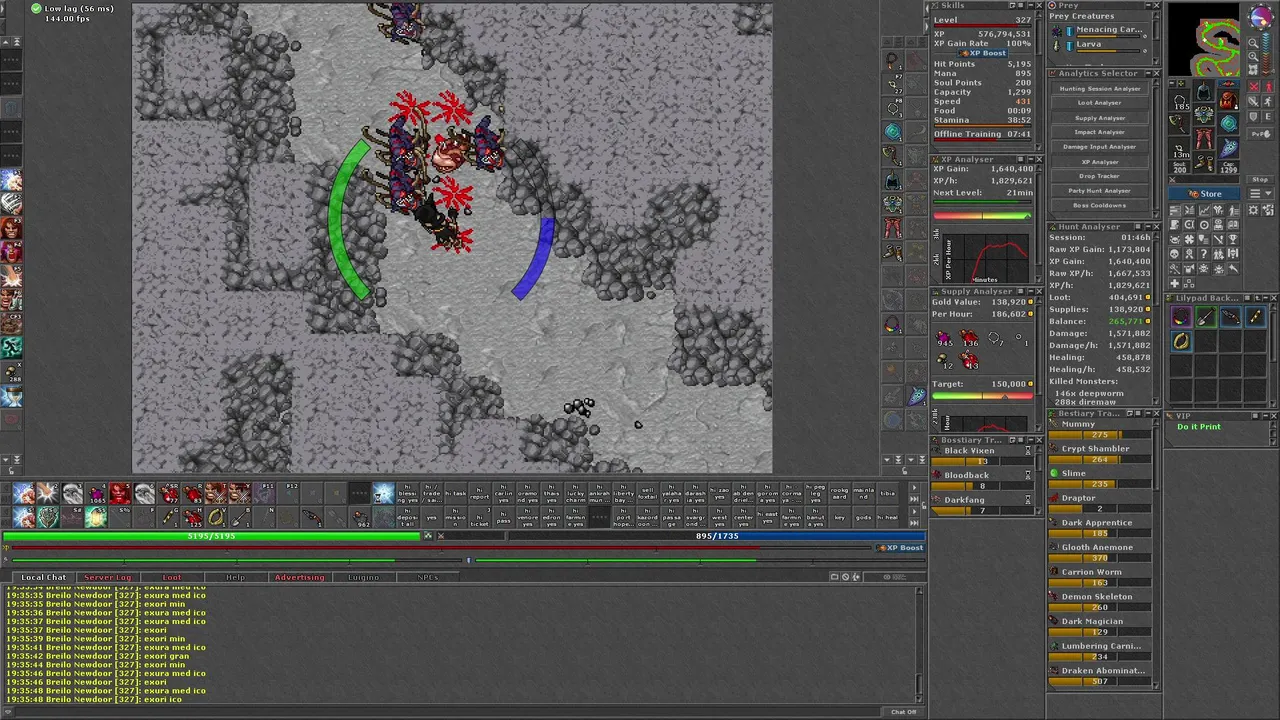Minimize the Hunt Analyser panel
Screen dimensions: 1280x720
1148,227
